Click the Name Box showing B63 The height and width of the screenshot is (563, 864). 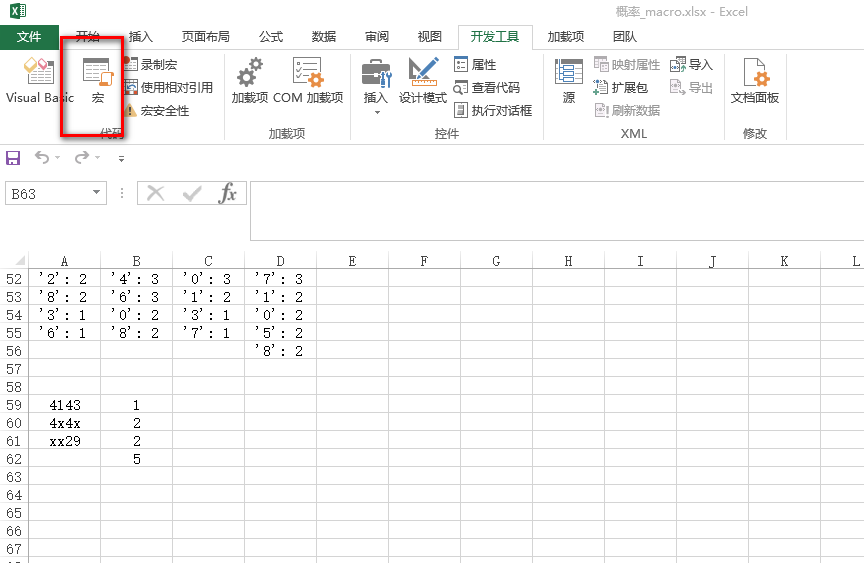48,193
